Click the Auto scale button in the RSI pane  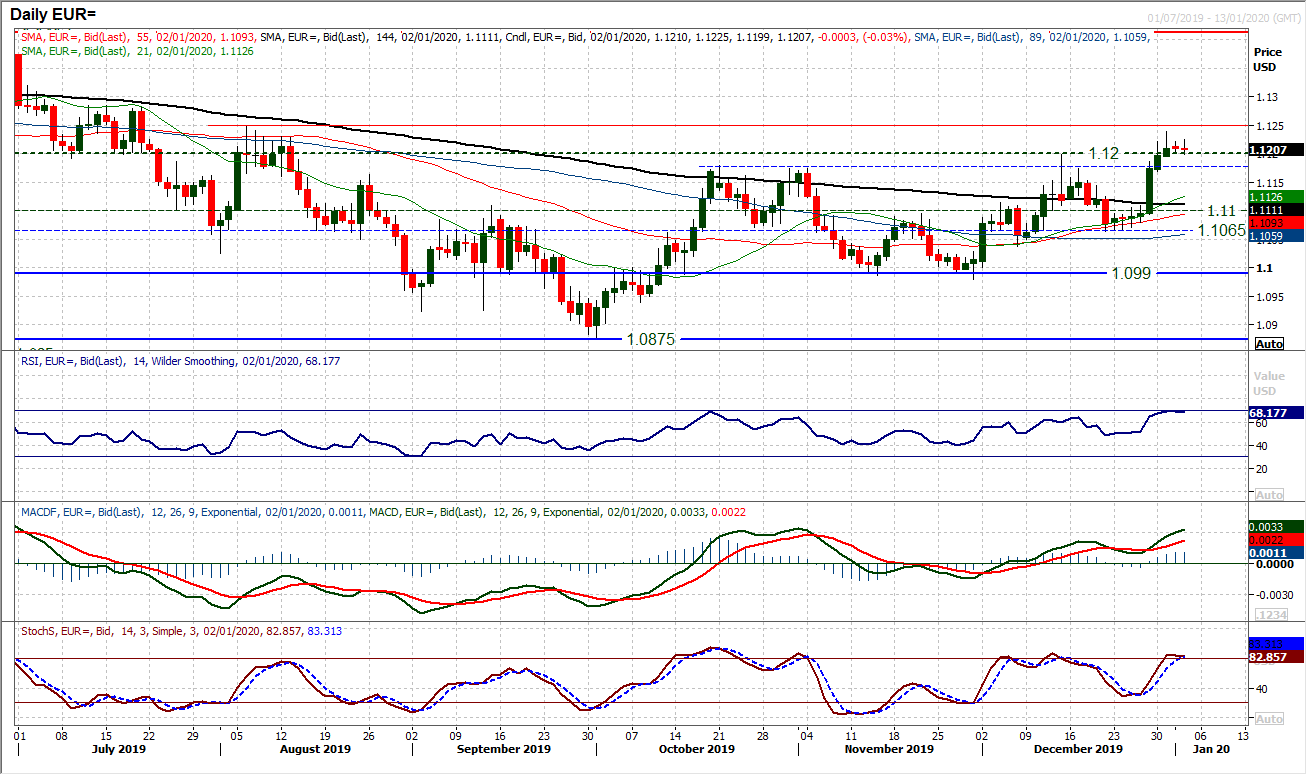(x=1268, y=495)
